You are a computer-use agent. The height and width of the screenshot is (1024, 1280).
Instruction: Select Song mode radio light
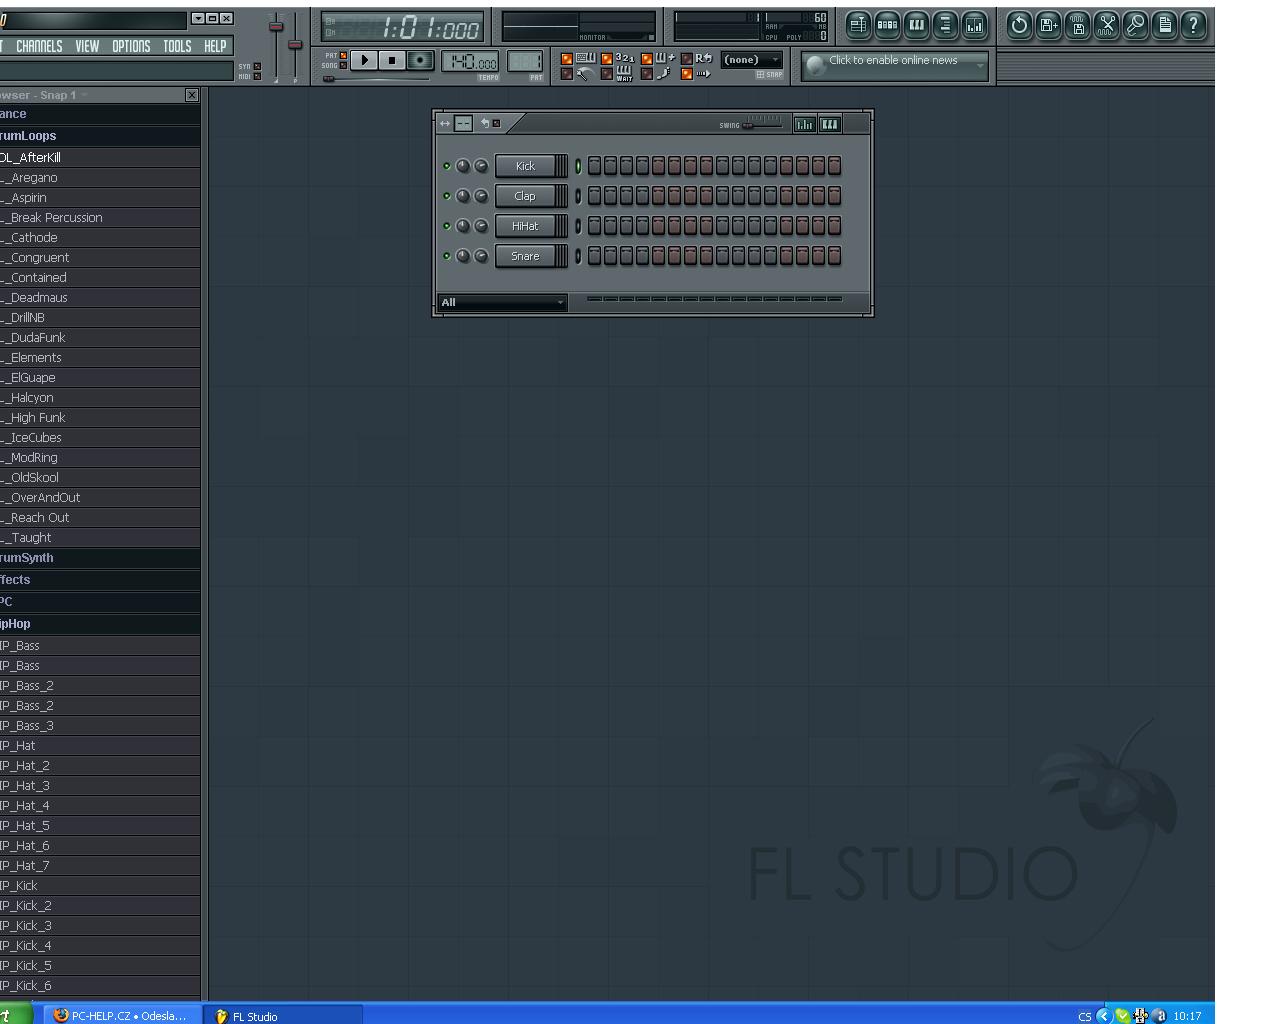point(343,66)
